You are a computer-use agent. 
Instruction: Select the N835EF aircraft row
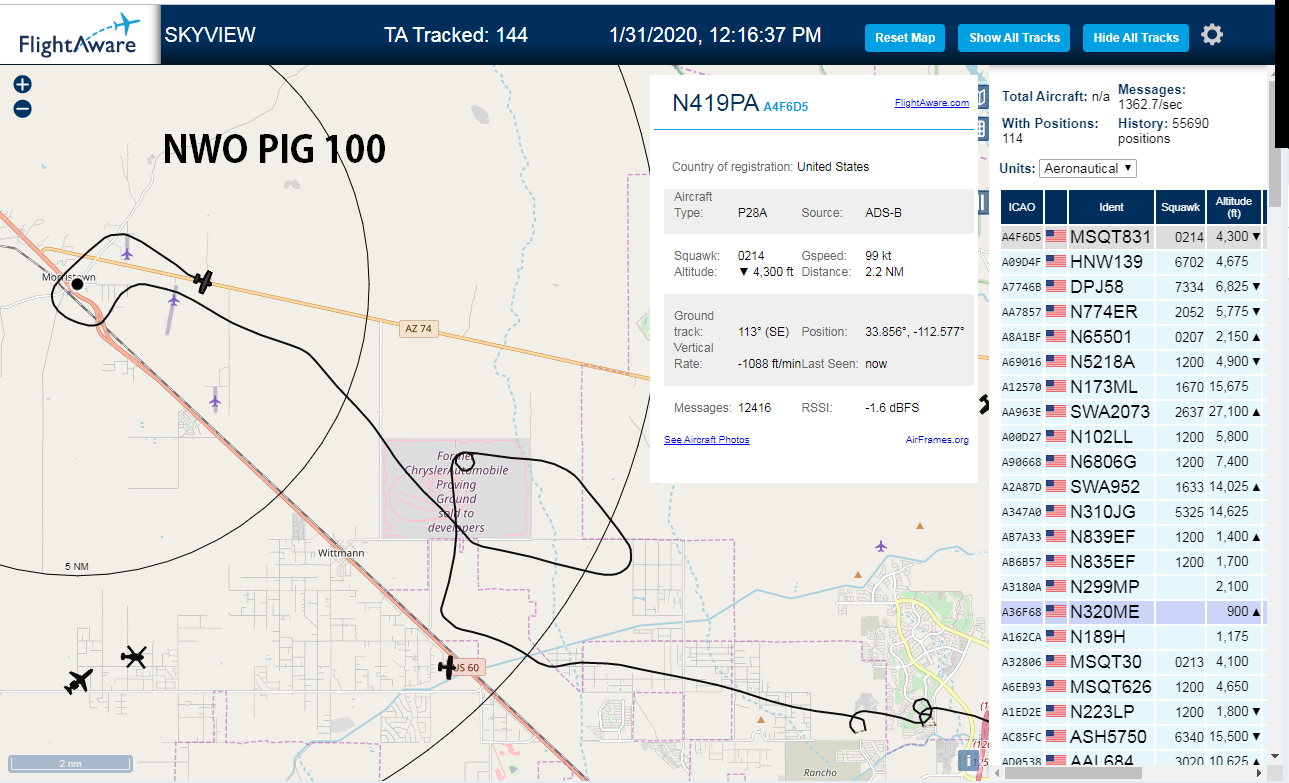(x=1134, y=562)
